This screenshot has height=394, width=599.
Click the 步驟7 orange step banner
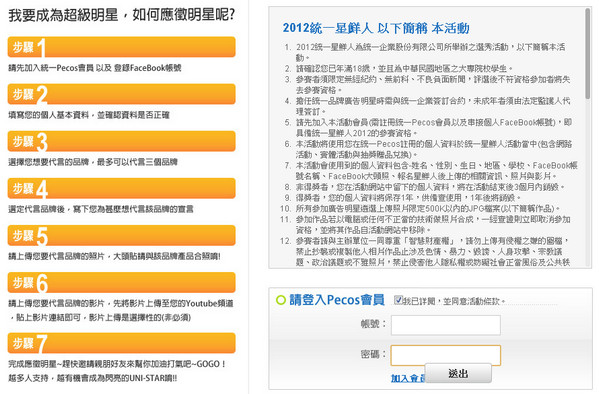(121, 343)
